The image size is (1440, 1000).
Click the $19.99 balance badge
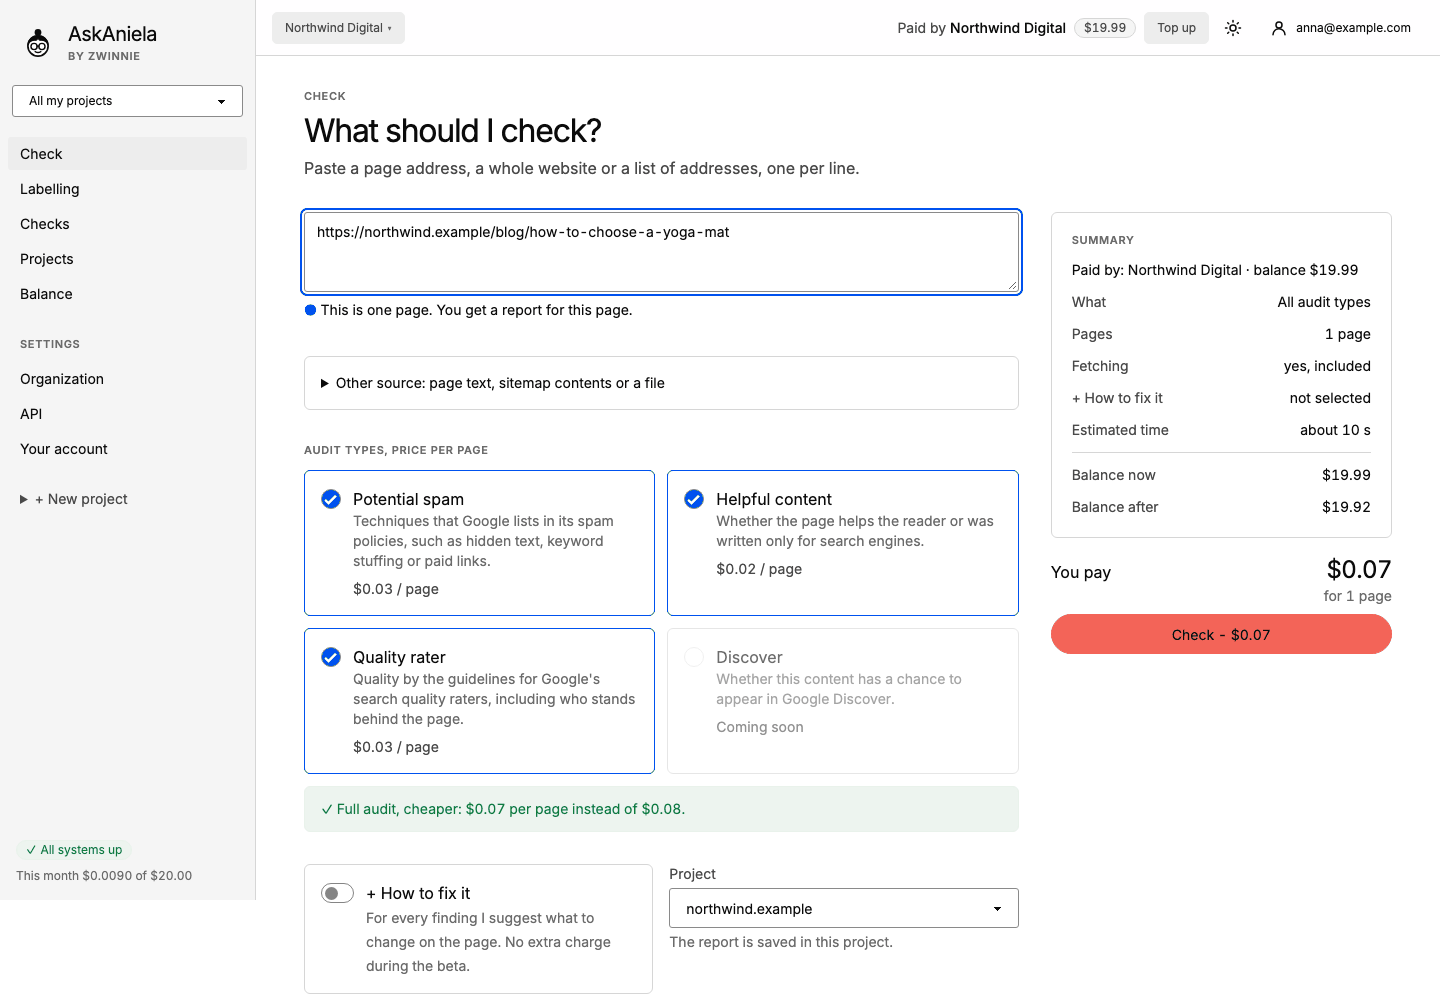pos(1105,28)
